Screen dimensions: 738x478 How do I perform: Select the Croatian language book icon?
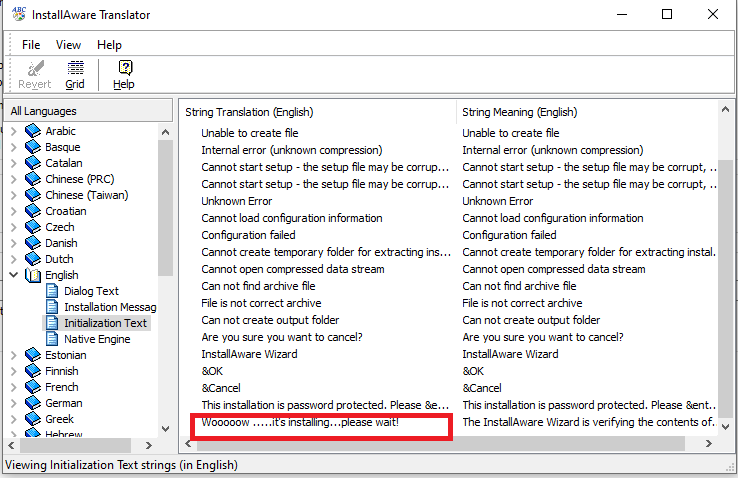(x=33, y=211)
